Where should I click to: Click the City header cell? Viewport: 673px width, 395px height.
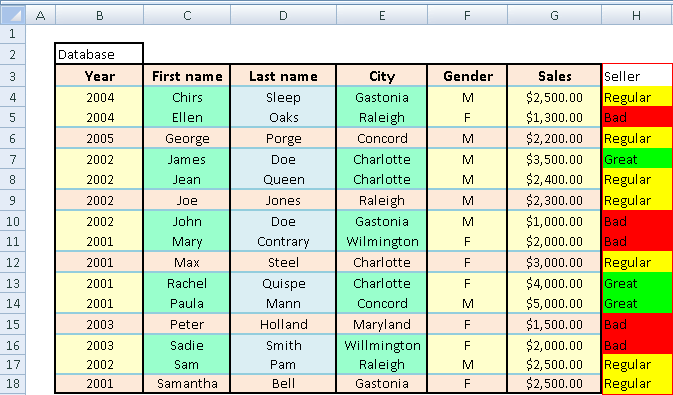point(382,76)
